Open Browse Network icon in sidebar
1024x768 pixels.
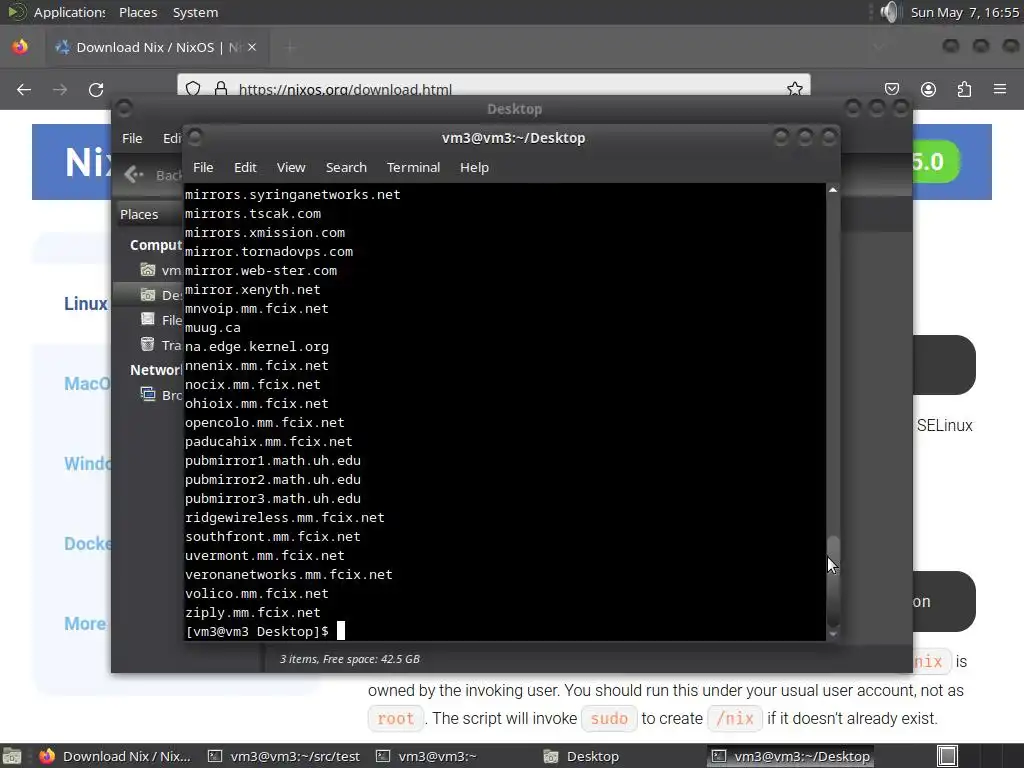point(148,394)
